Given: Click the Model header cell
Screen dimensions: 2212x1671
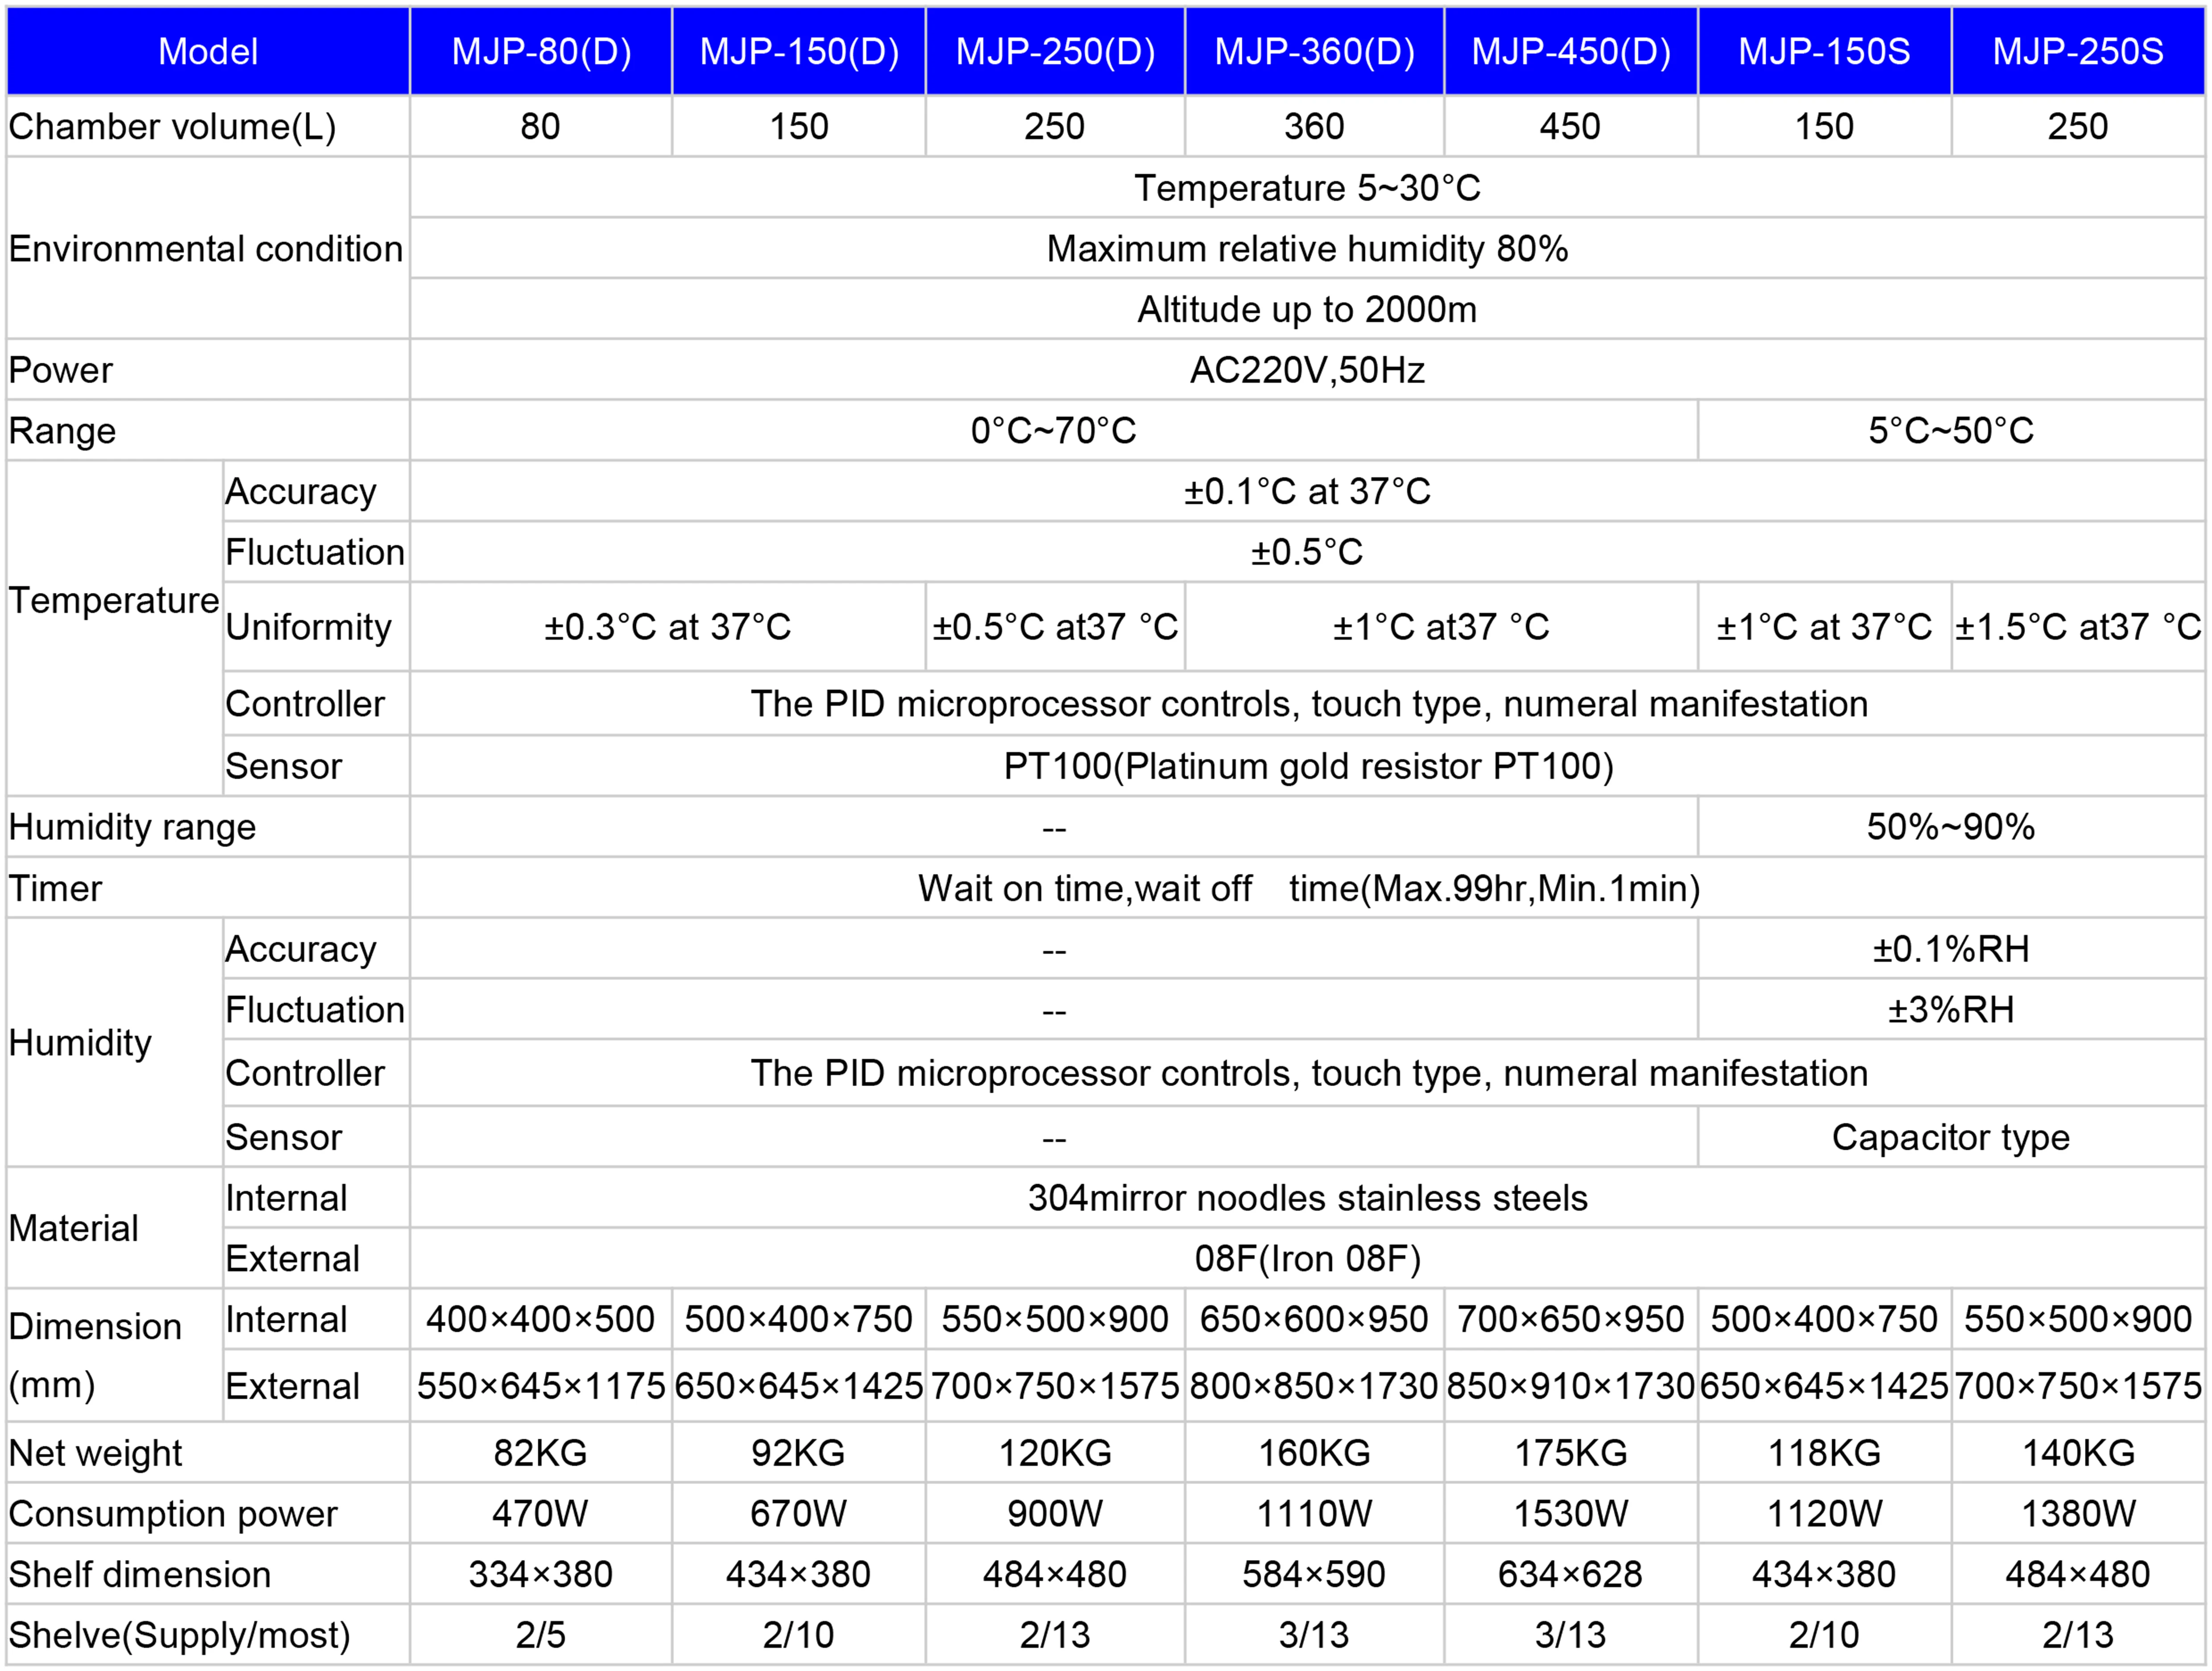Looking at the screenshot, I should [x=208, y=51].
